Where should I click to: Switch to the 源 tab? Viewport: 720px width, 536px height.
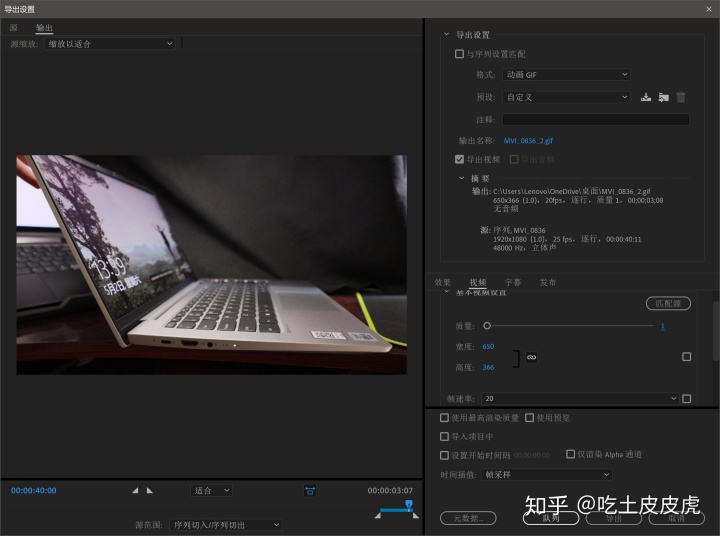tap(14, 28)
